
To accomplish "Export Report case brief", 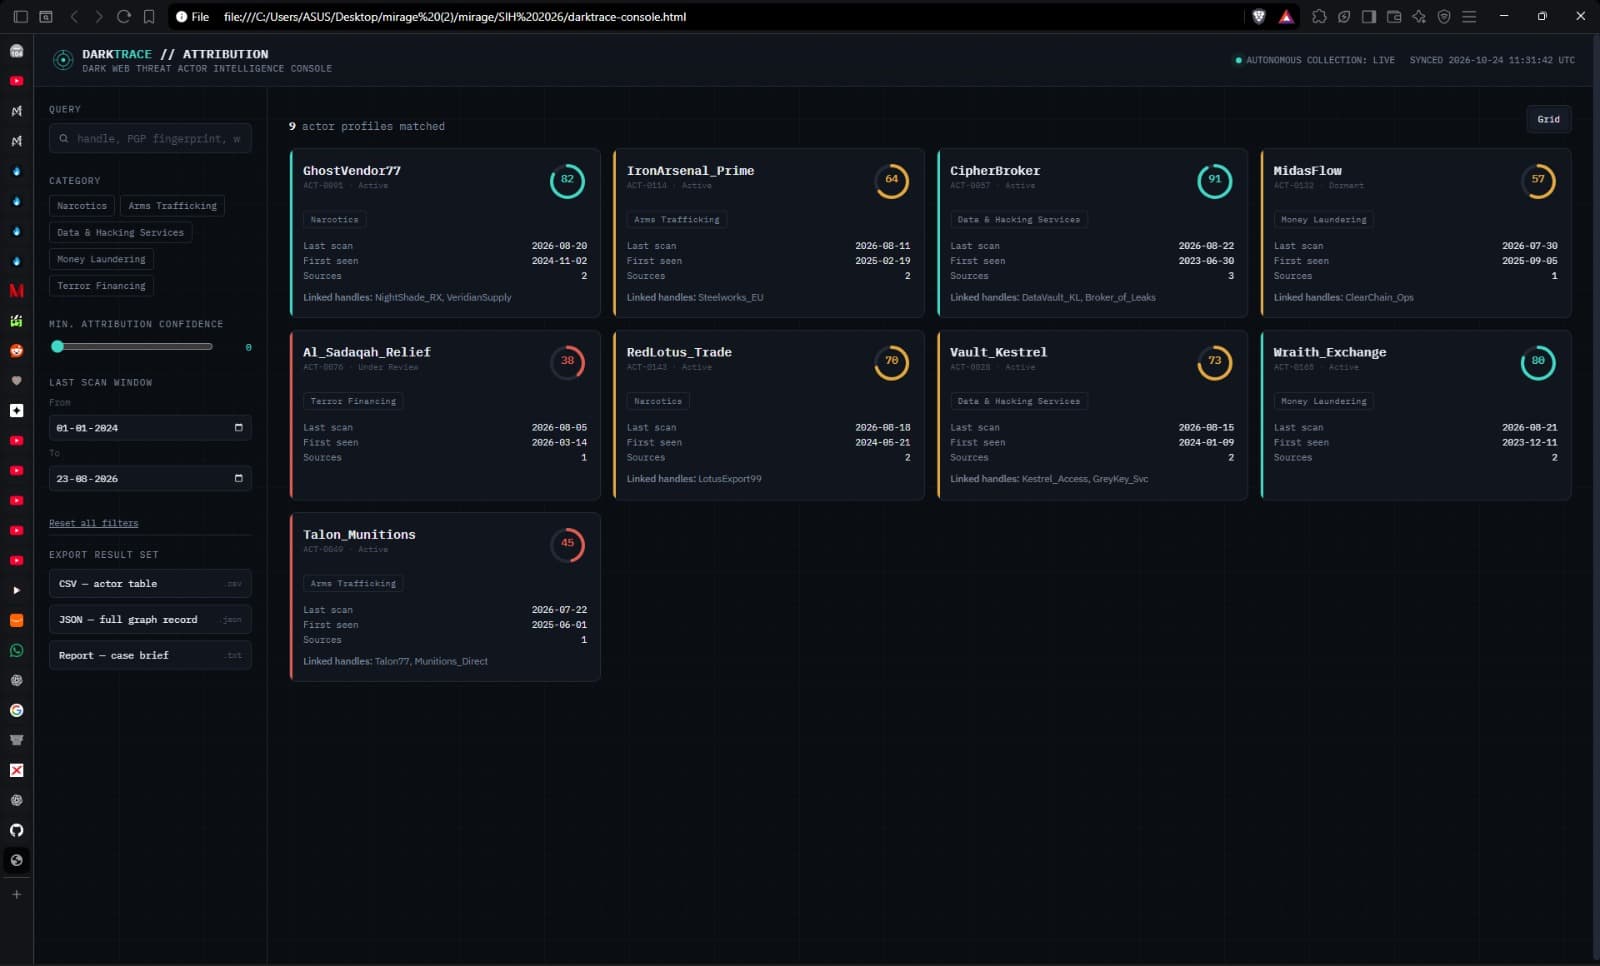I will [150, 655].
